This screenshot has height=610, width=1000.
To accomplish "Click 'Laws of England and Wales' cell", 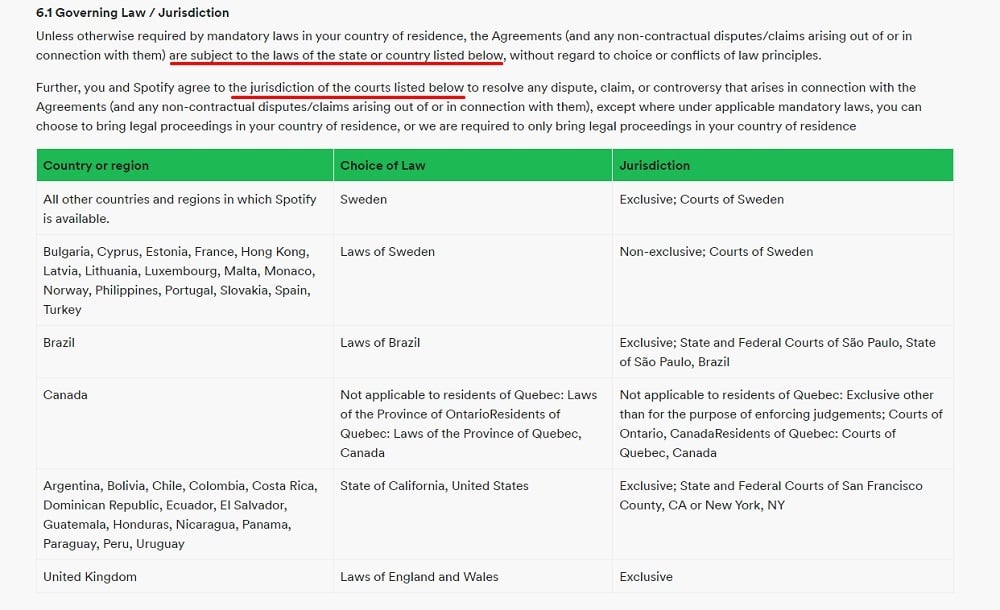I will pos(473,577).
